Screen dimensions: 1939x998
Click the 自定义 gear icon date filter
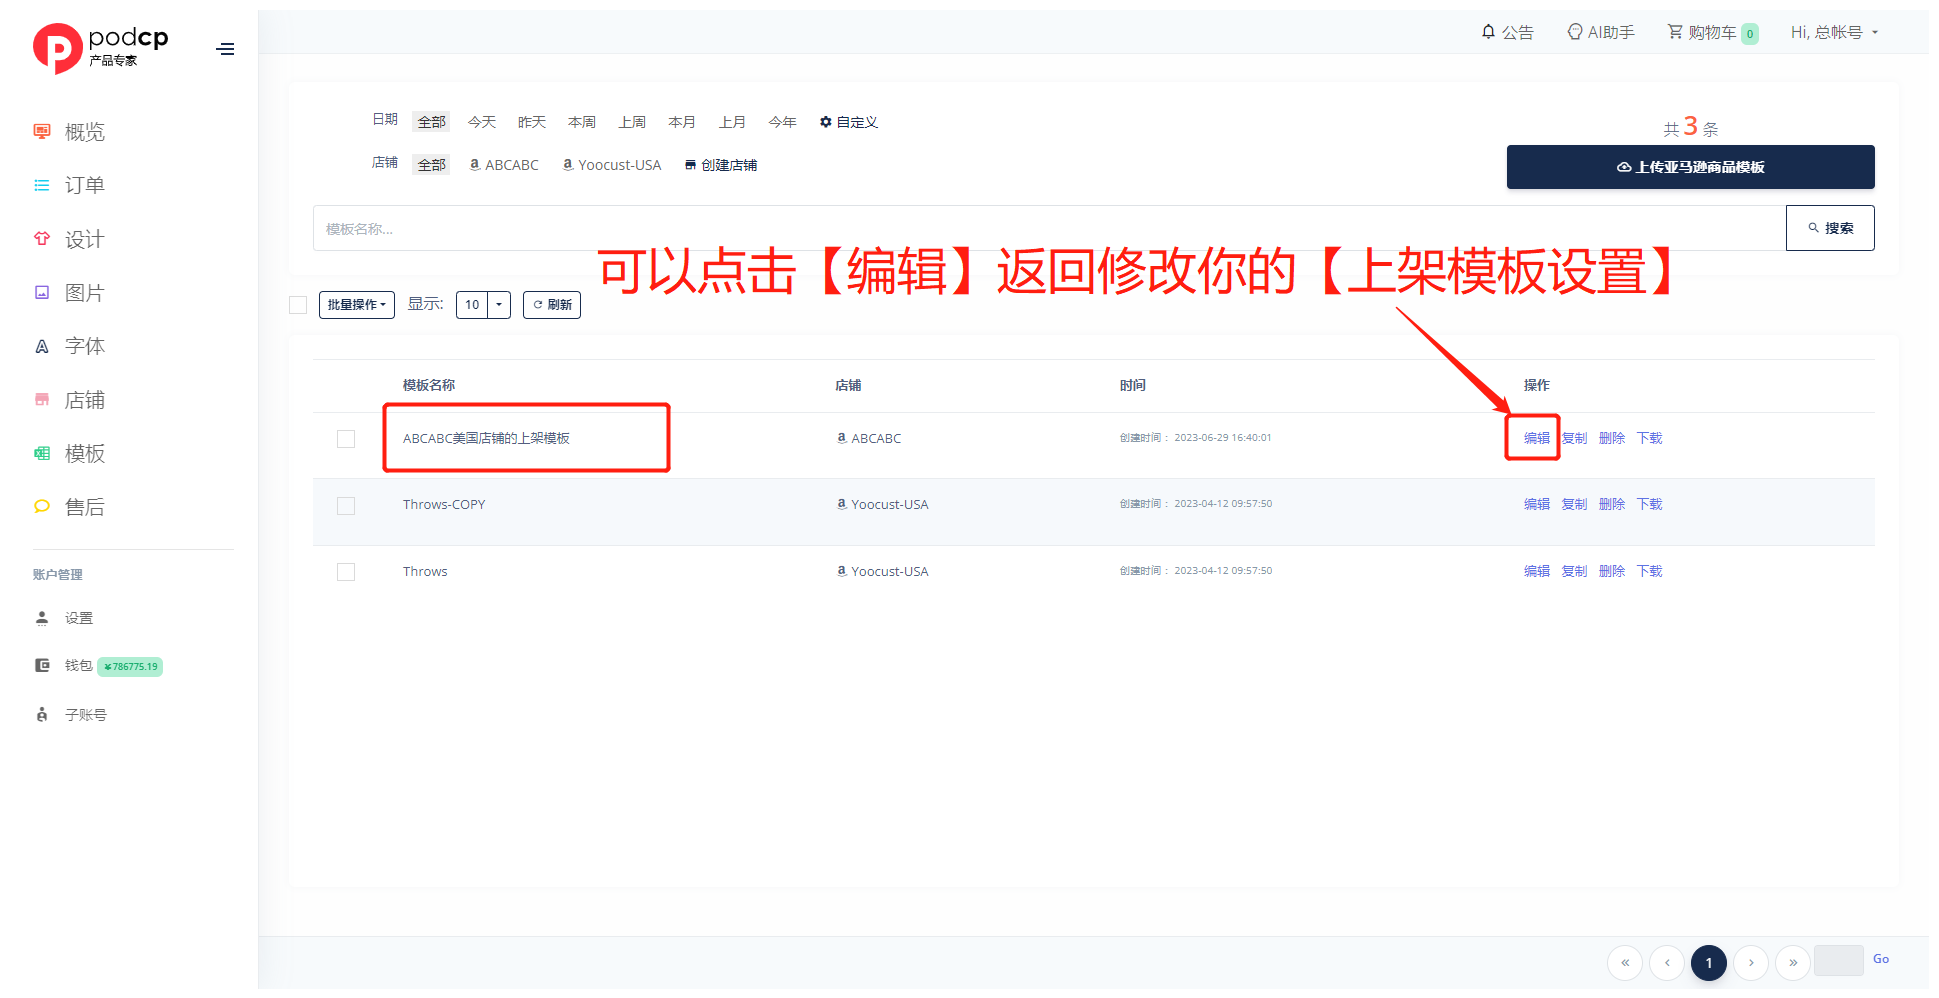coord(826,122)
